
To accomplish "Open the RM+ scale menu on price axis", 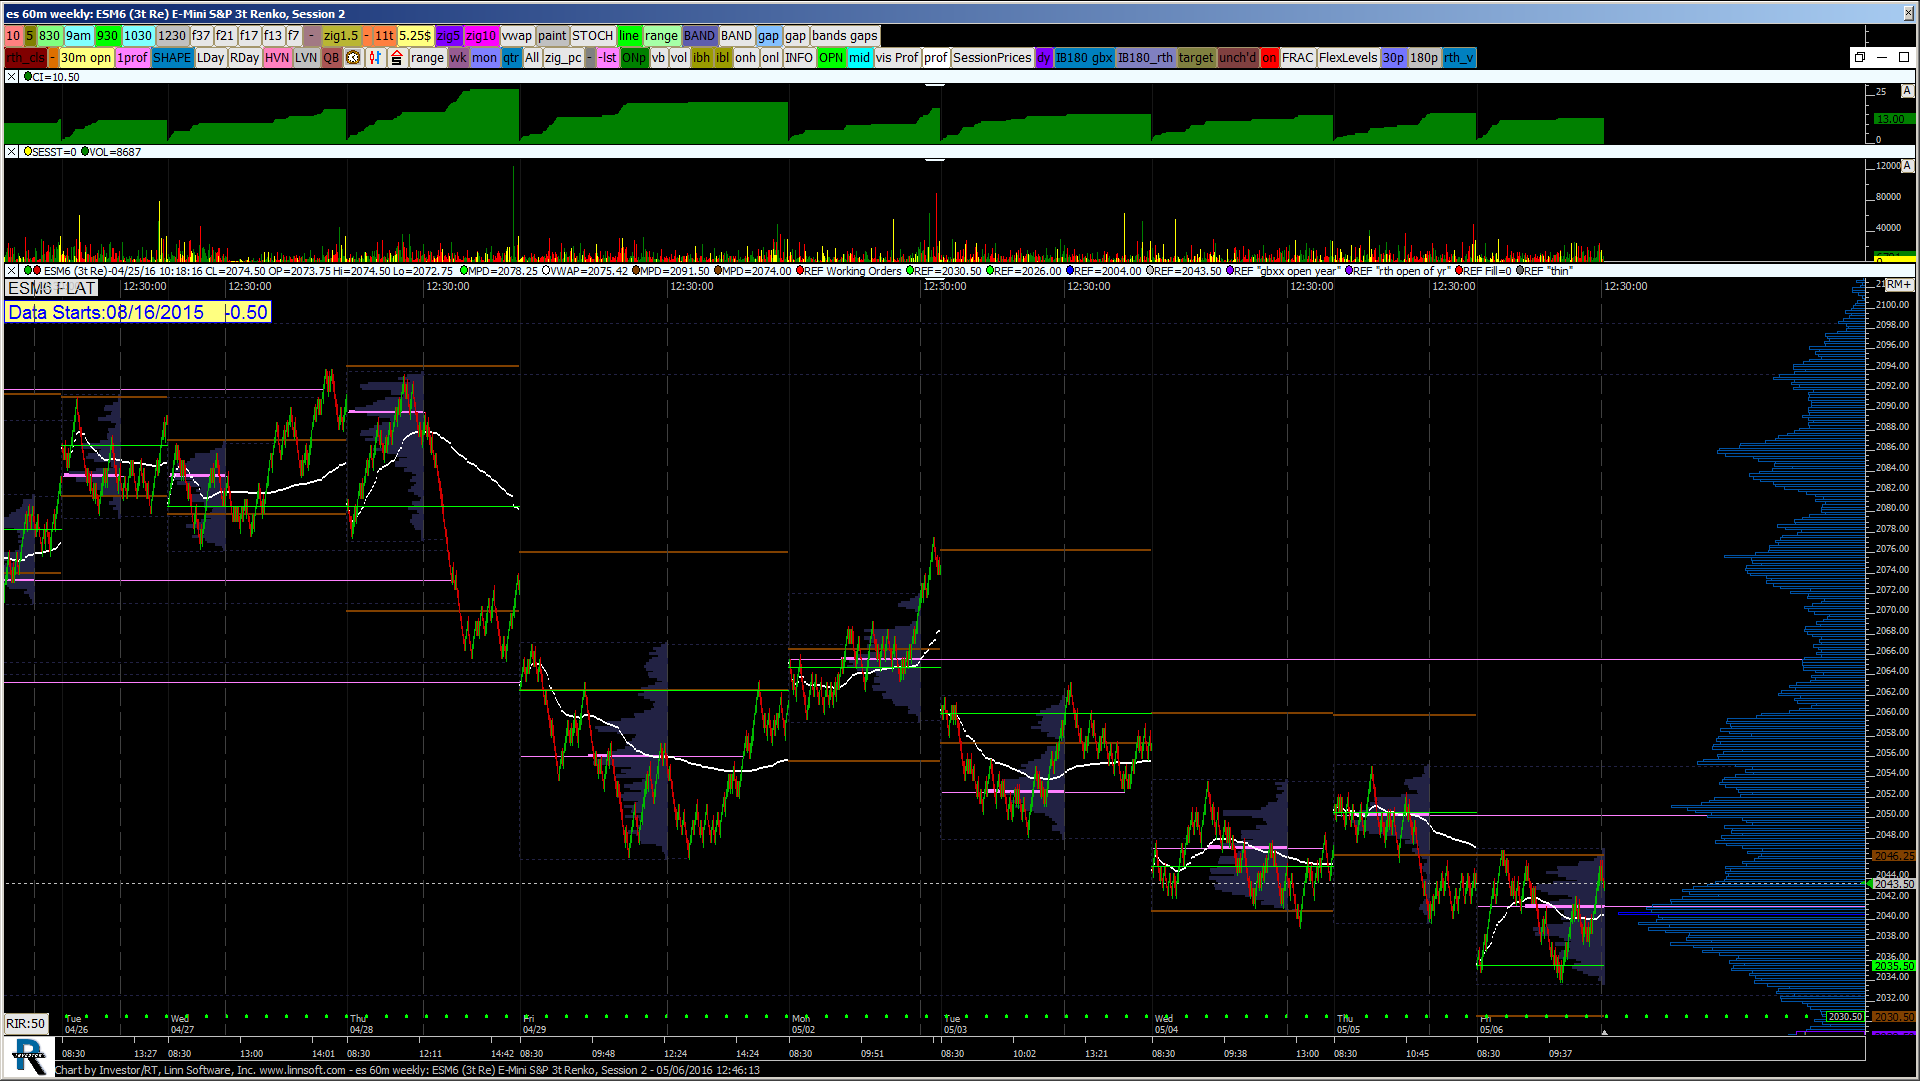I will 1898,285.
